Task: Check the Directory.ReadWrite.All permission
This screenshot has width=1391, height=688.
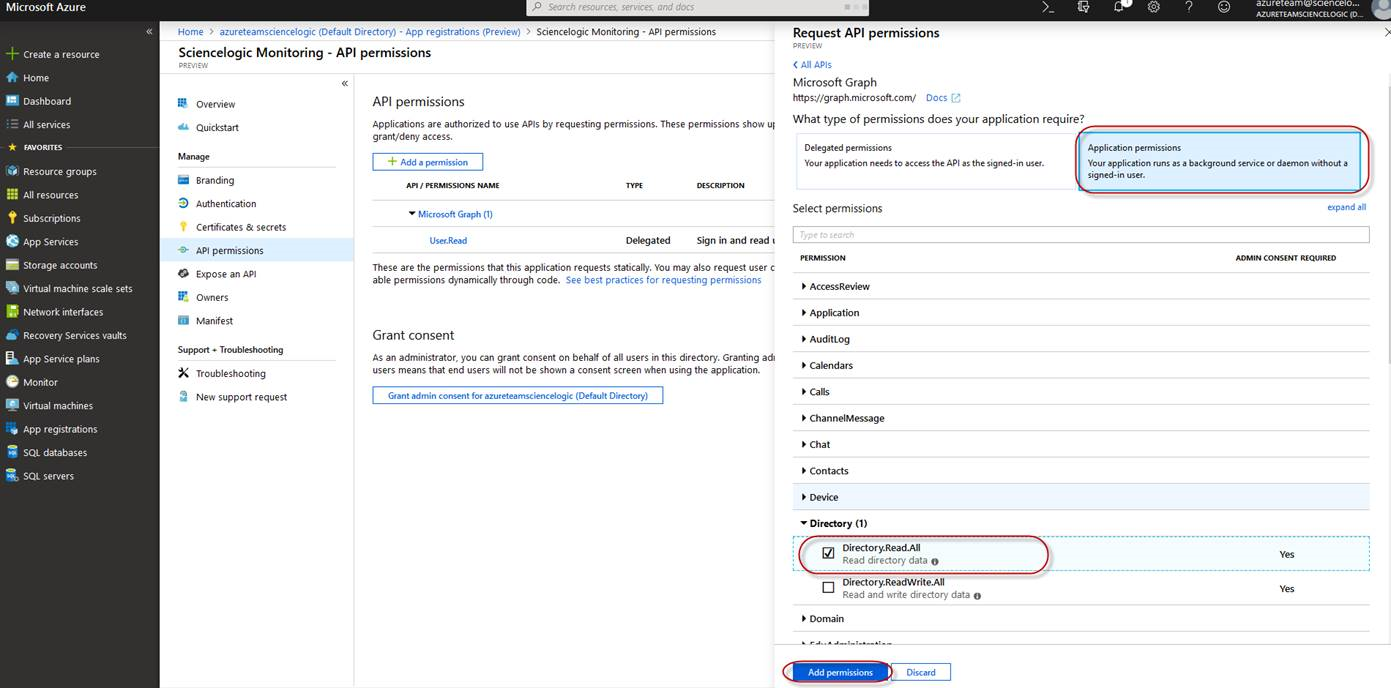Action: 828,588
